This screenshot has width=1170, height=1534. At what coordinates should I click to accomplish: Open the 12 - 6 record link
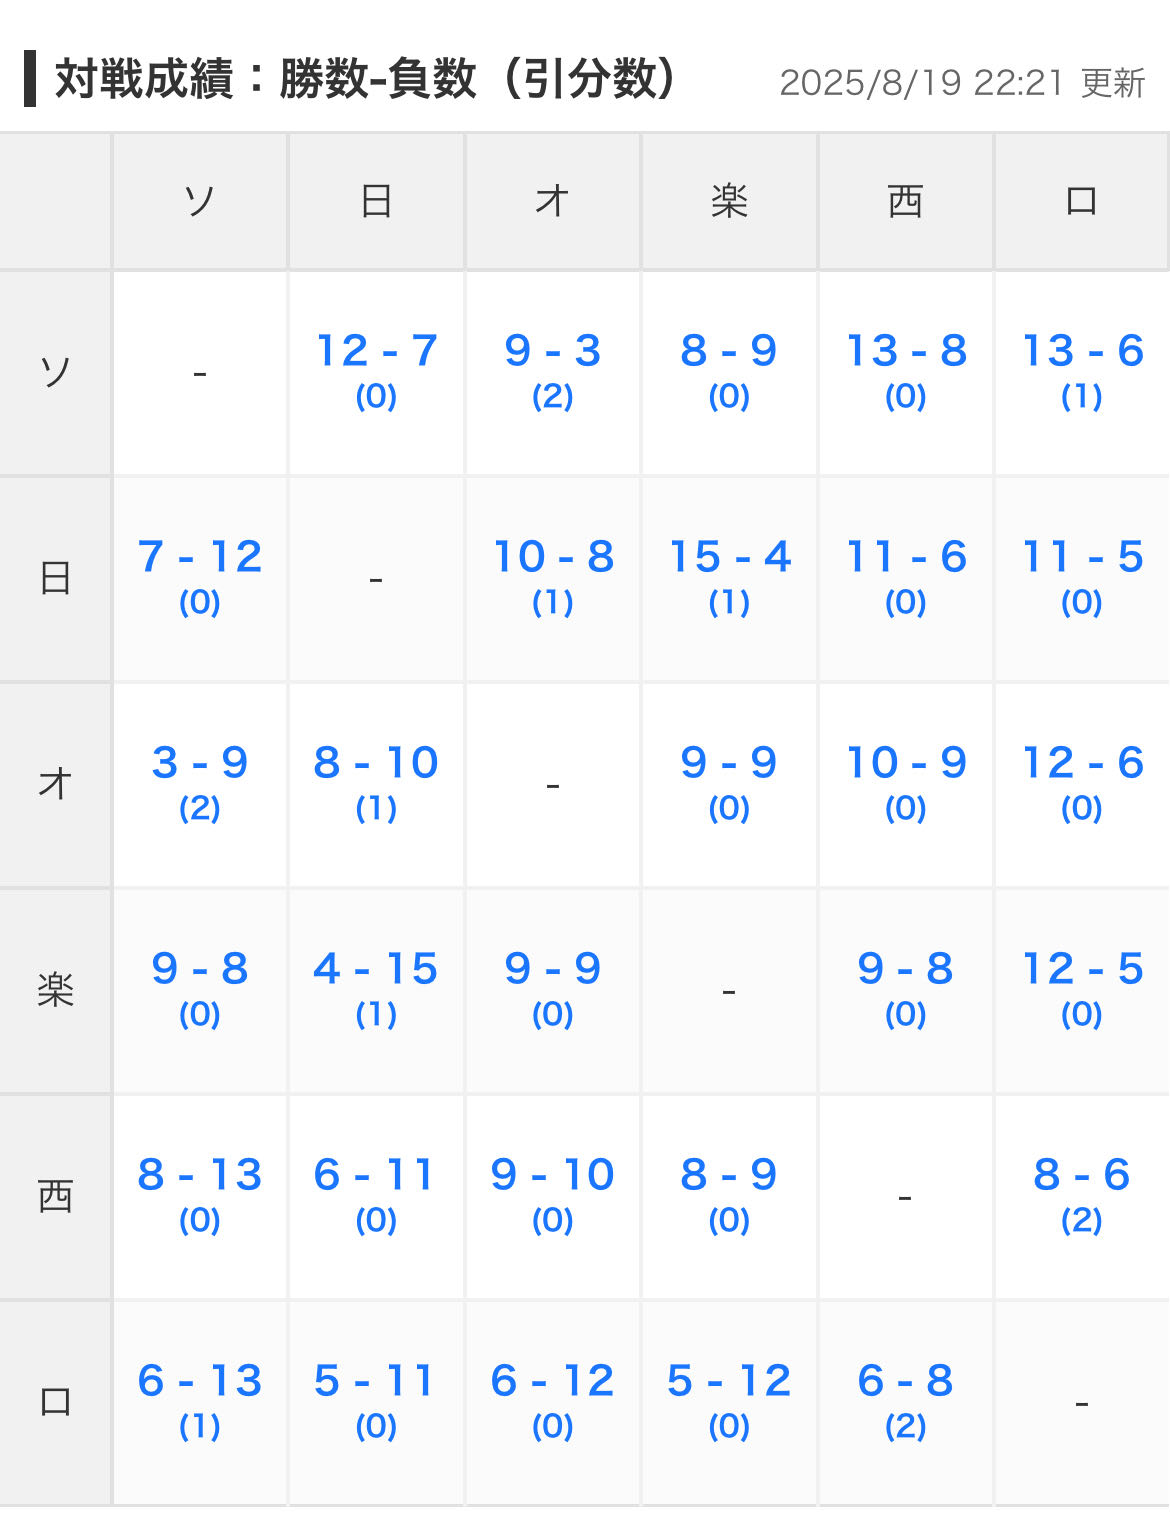(x=1081, y=764)
